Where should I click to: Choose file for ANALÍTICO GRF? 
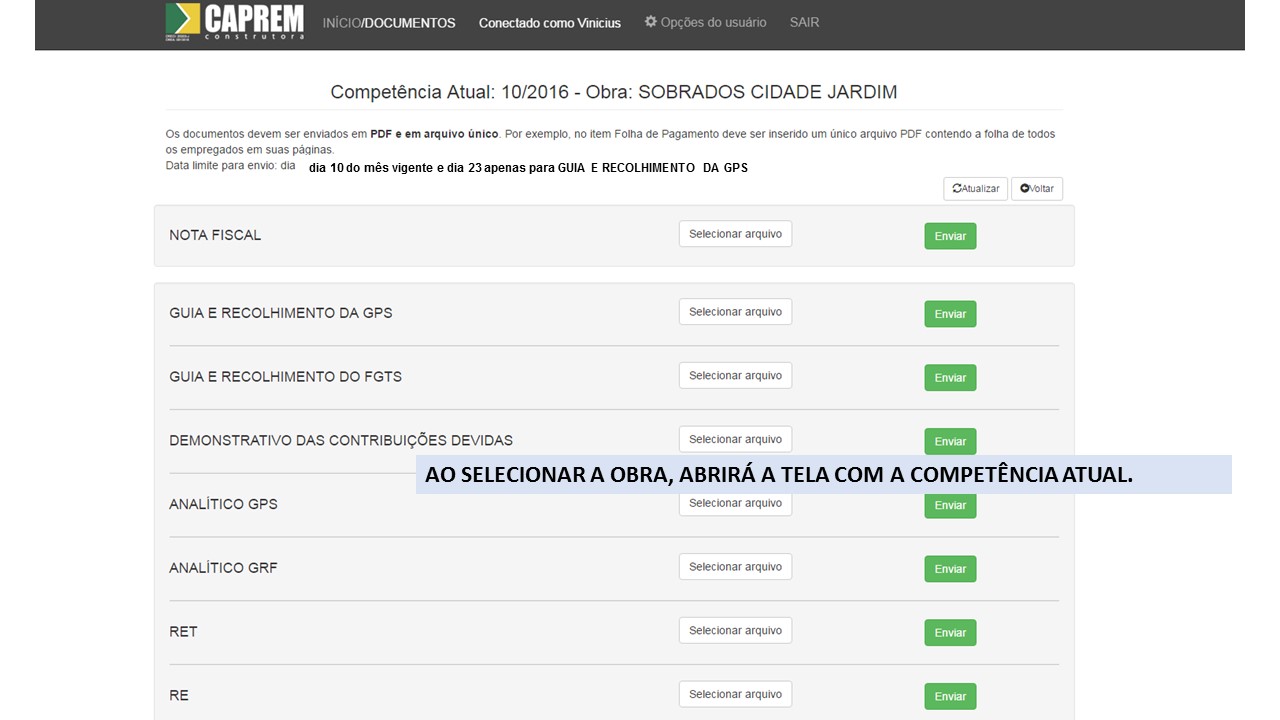tap(735, 567)
